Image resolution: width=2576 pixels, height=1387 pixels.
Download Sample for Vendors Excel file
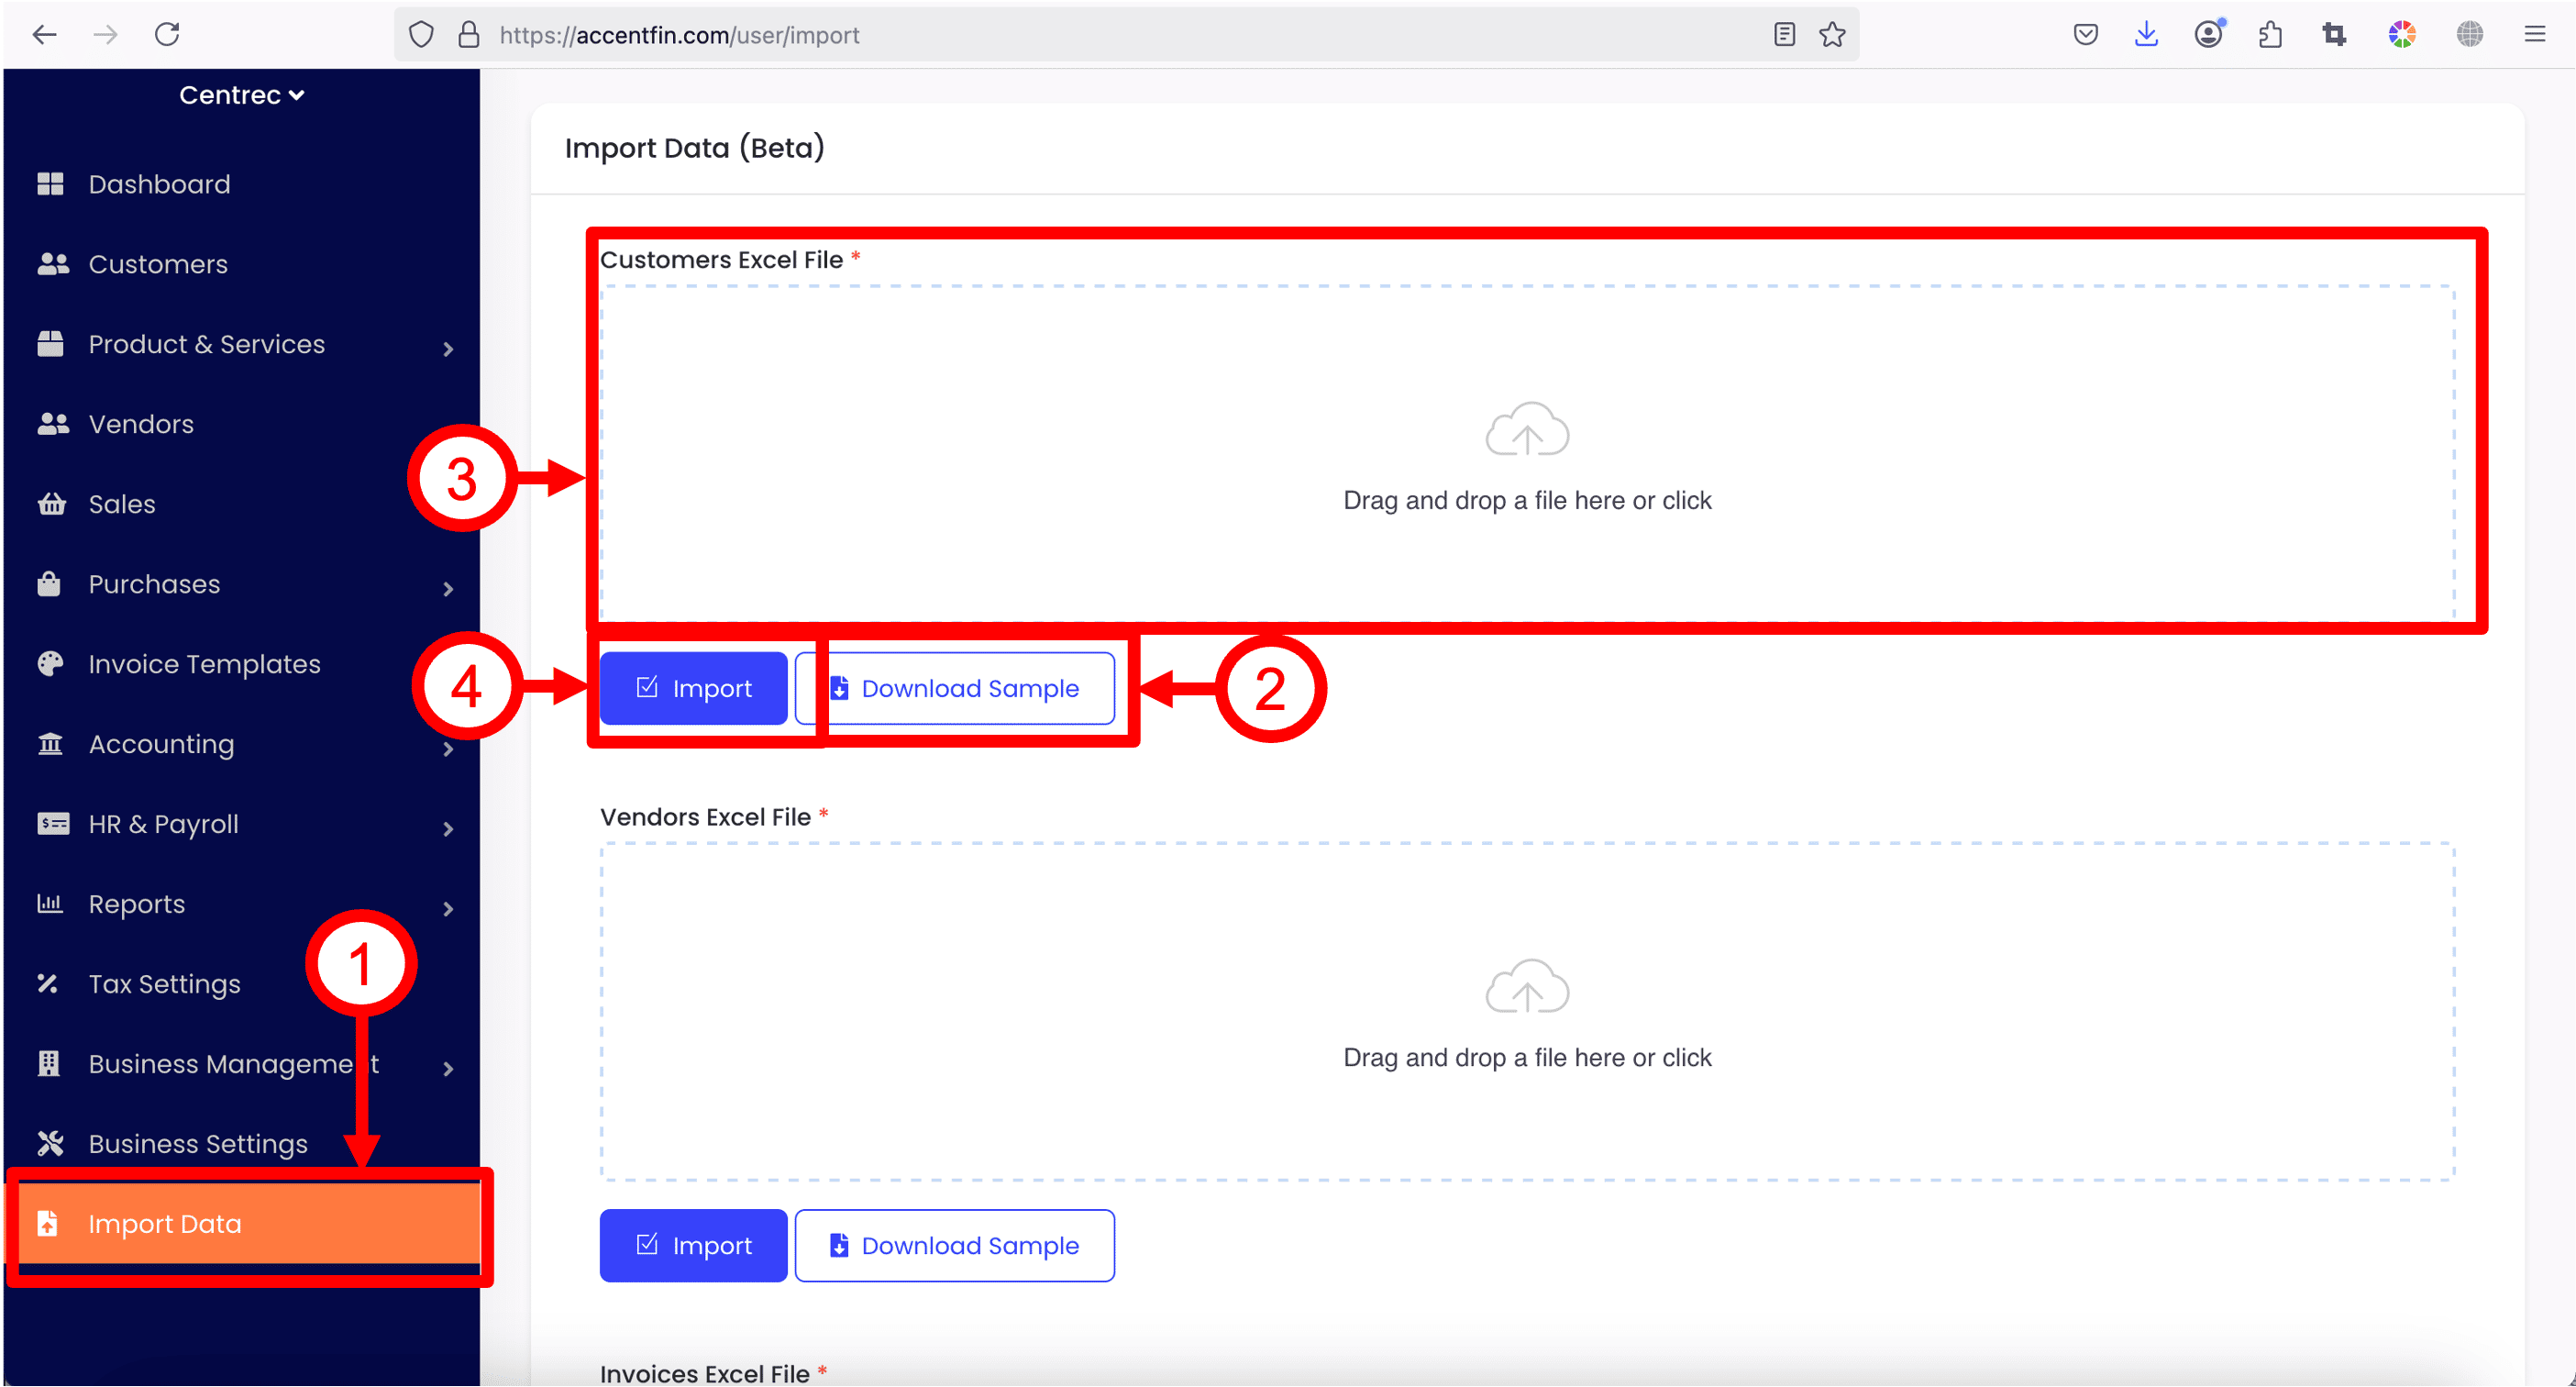pos(954,1245)
